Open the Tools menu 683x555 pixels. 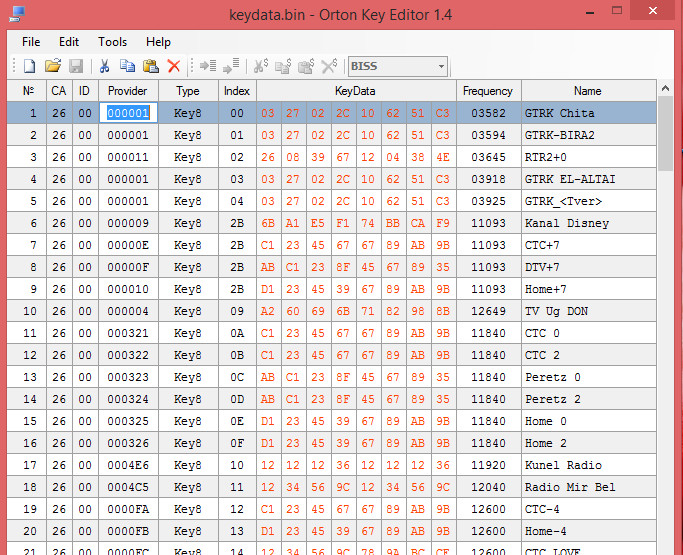coord(112,42)
